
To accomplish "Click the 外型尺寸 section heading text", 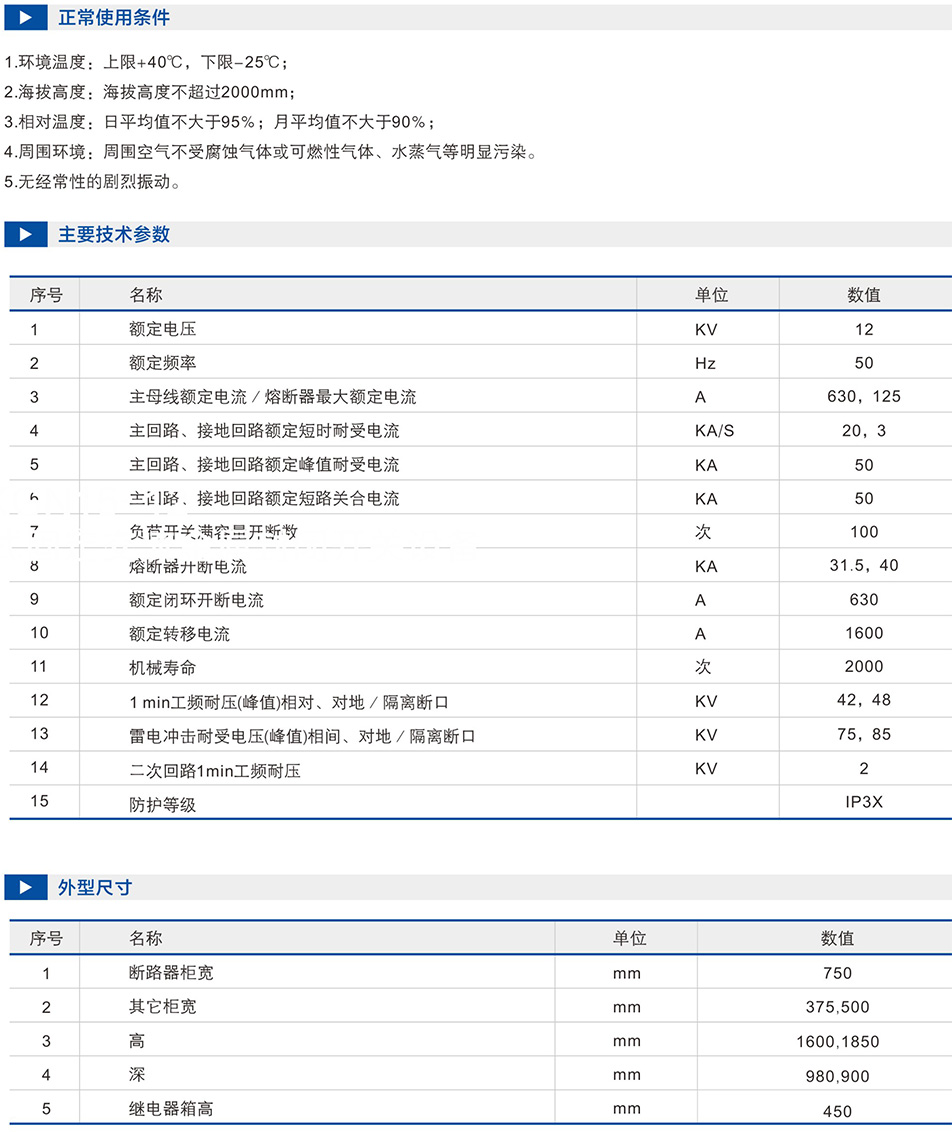I will (94, 887).
